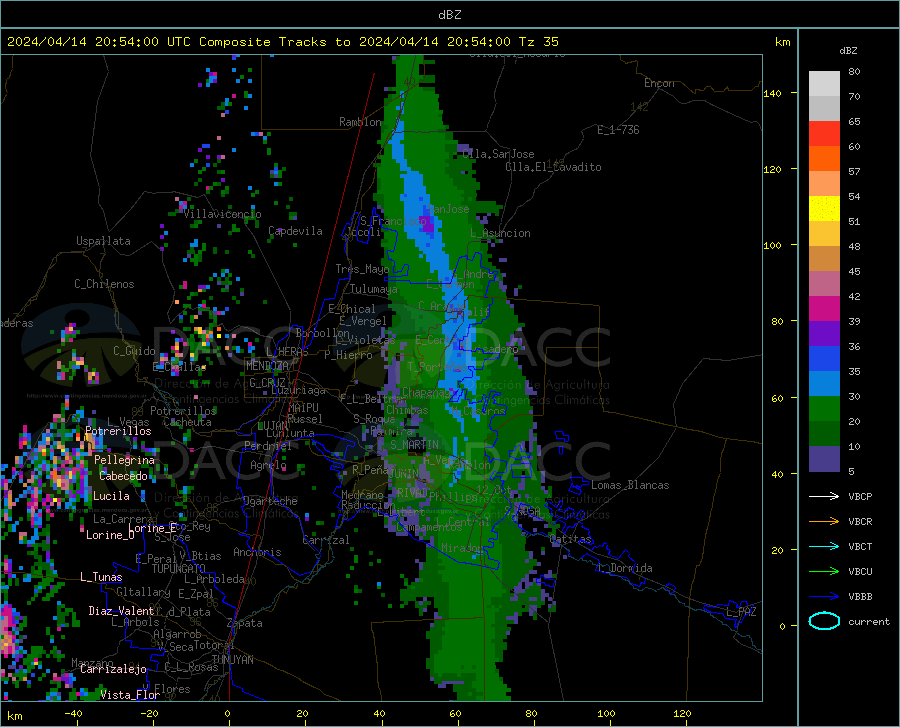Click the Zapata label
The image size is (900, 727).
point(245,623)
